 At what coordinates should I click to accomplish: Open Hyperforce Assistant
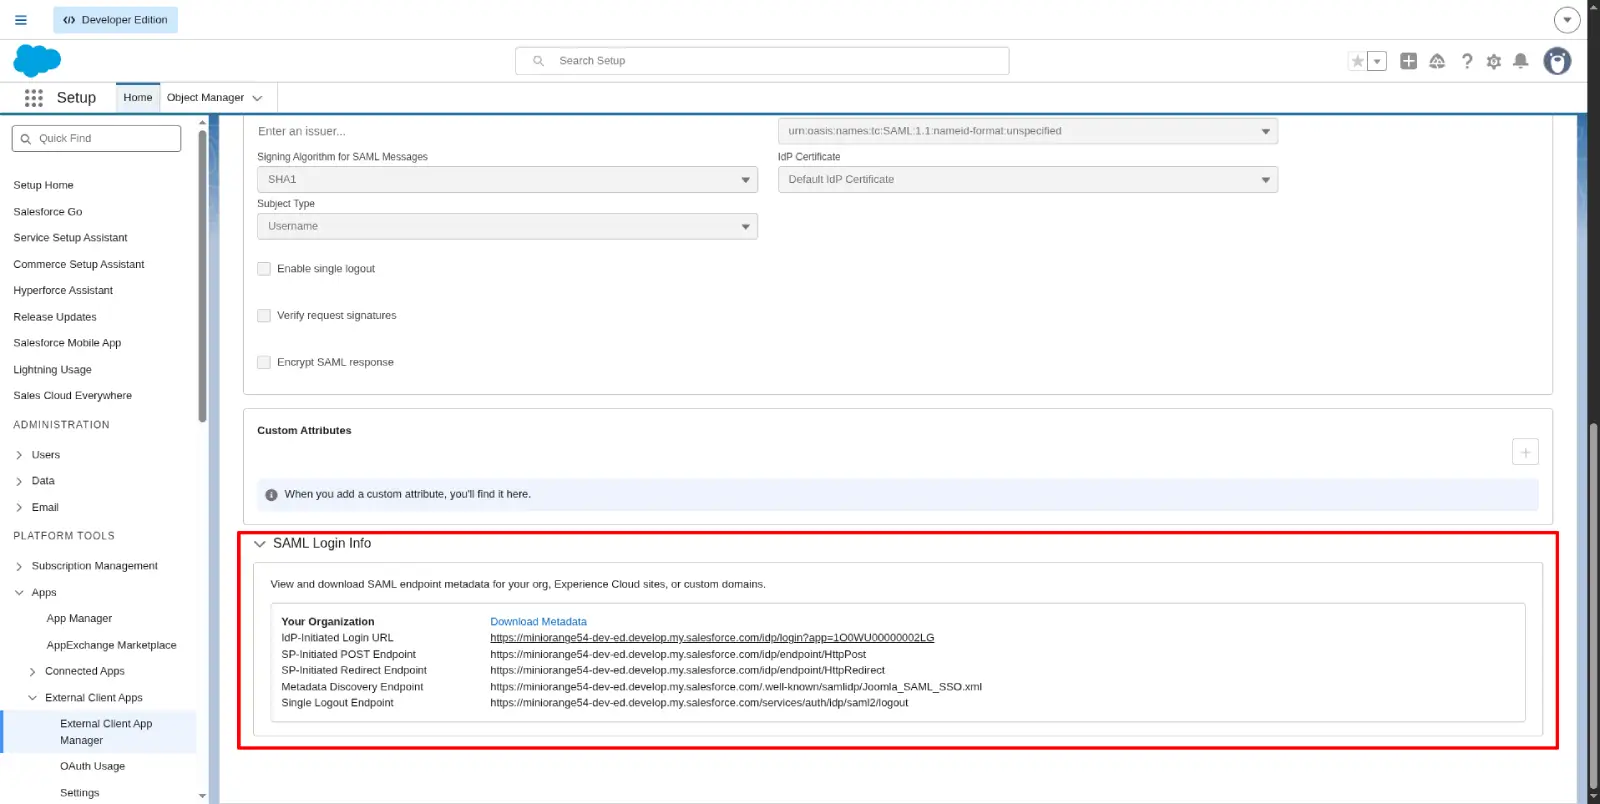[63, 291]
